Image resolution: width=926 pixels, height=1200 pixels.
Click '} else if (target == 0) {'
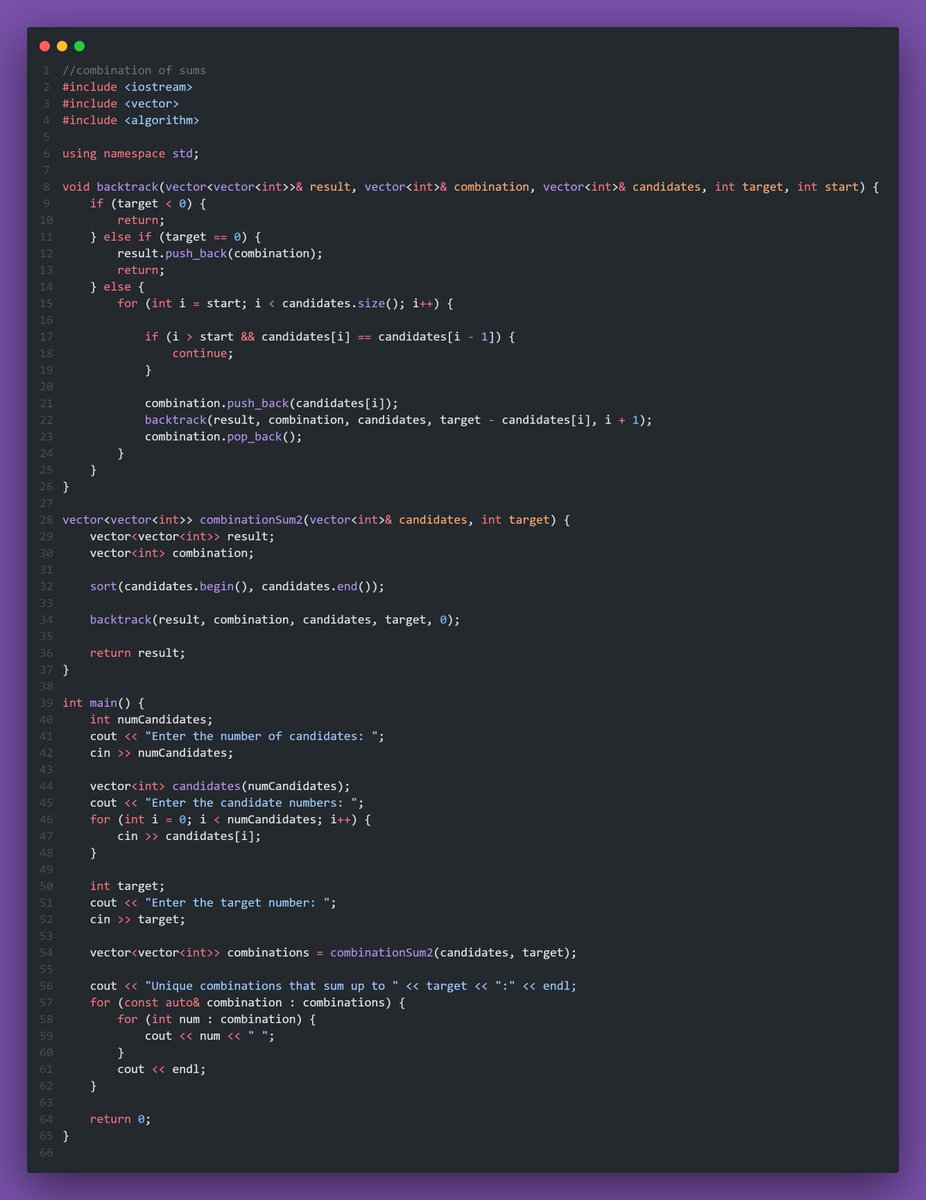point(175,237)
